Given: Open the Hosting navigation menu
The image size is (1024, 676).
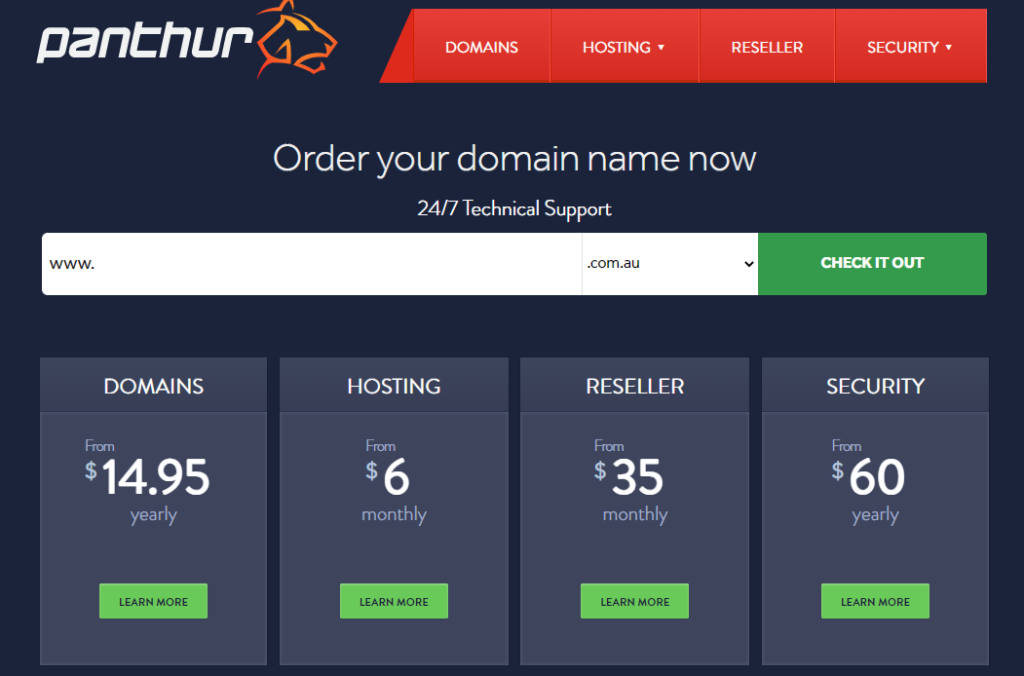Looking at the screenshot, I should pos(616,47).
